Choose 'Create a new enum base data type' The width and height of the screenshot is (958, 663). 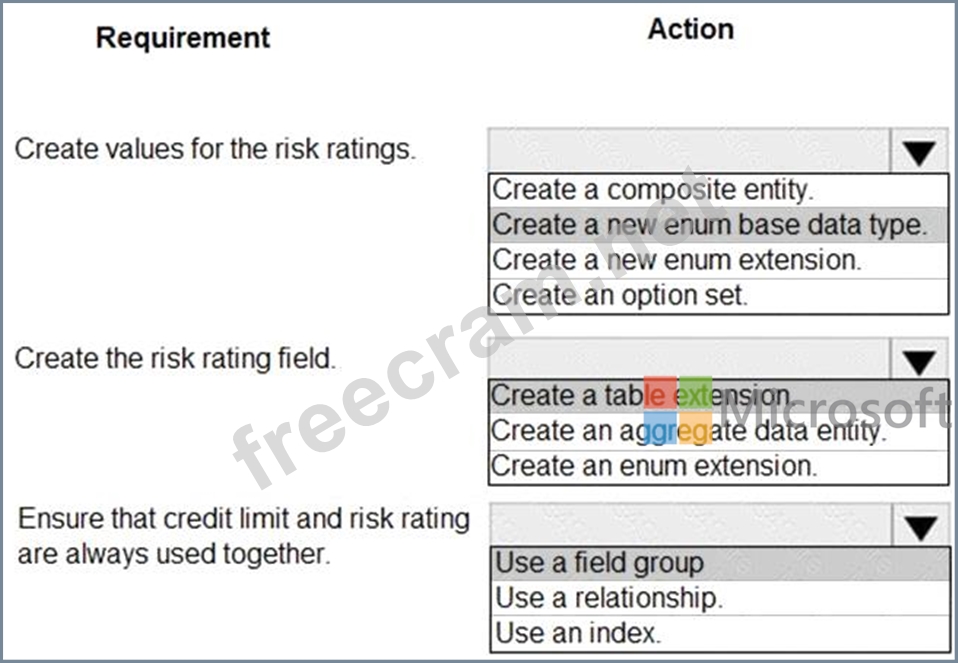pos(718,225)
